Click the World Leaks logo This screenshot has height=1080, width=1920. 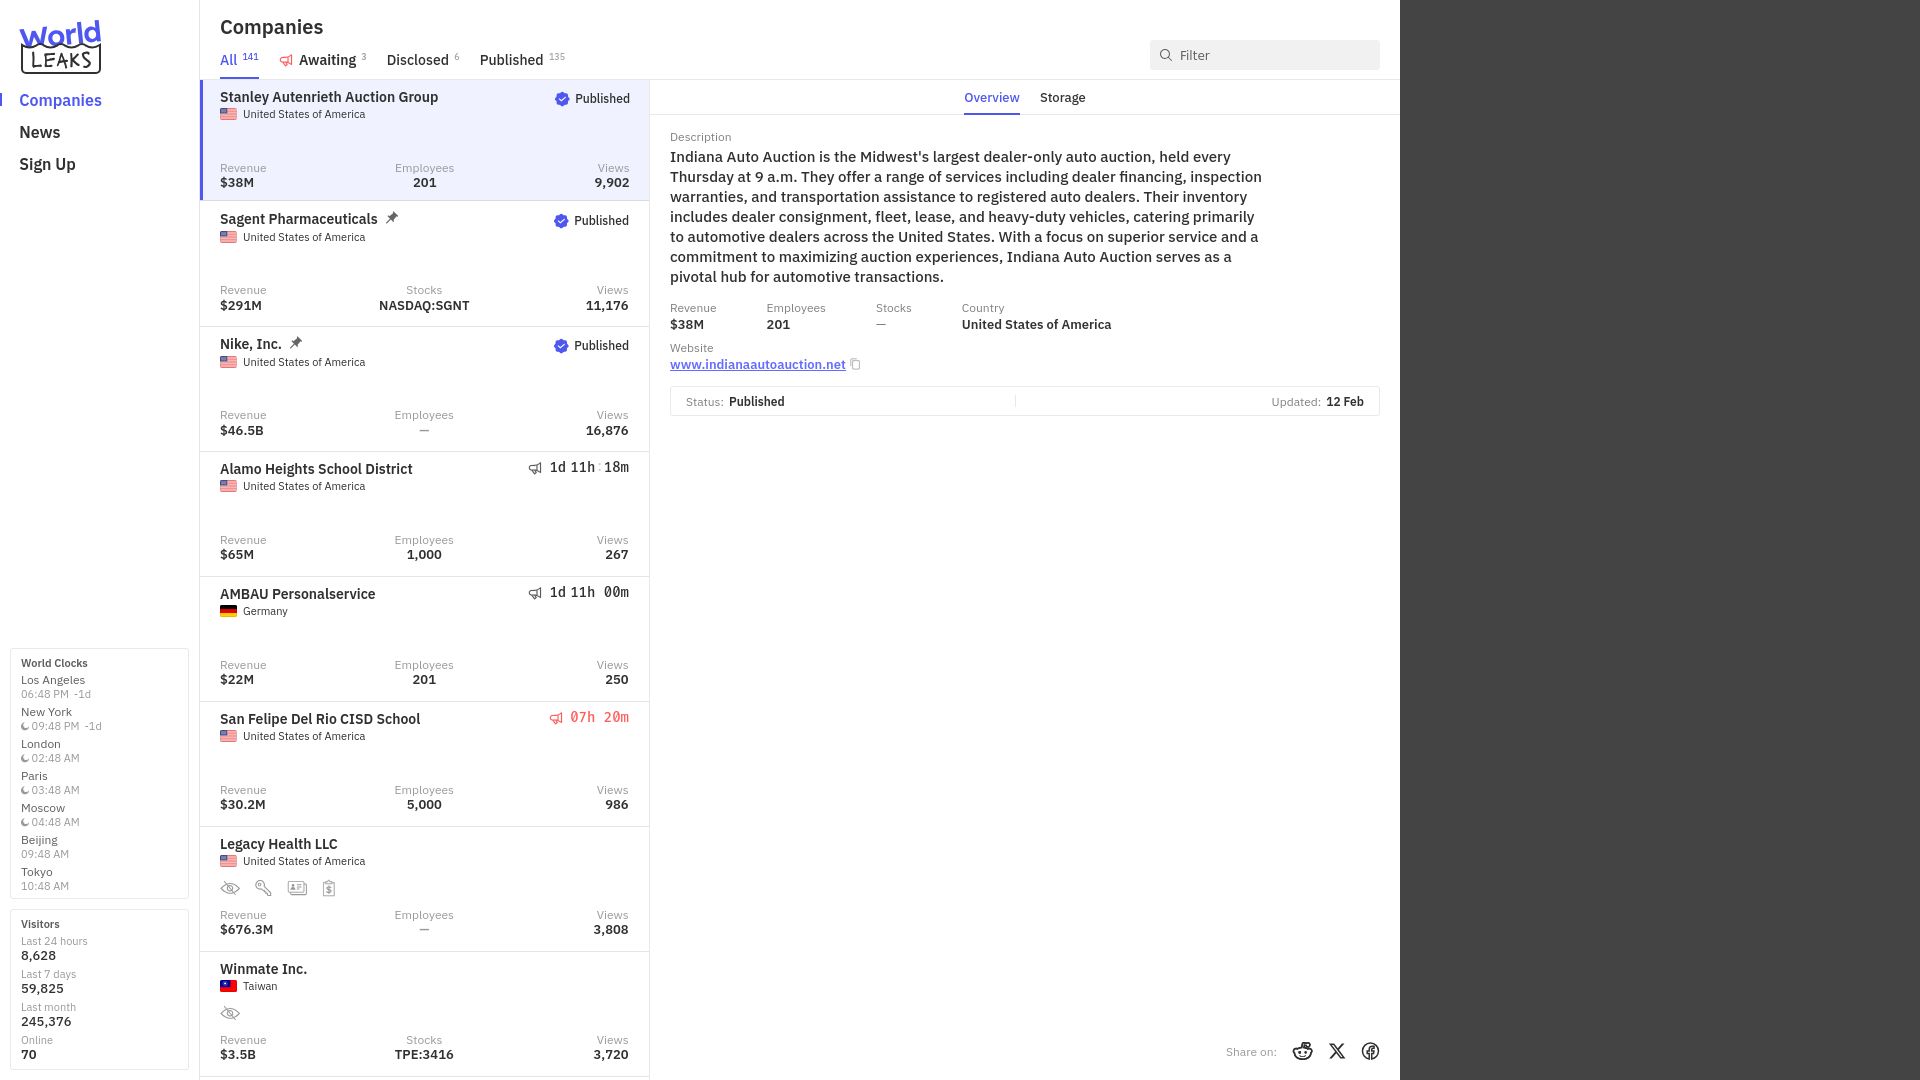[60, 47]
